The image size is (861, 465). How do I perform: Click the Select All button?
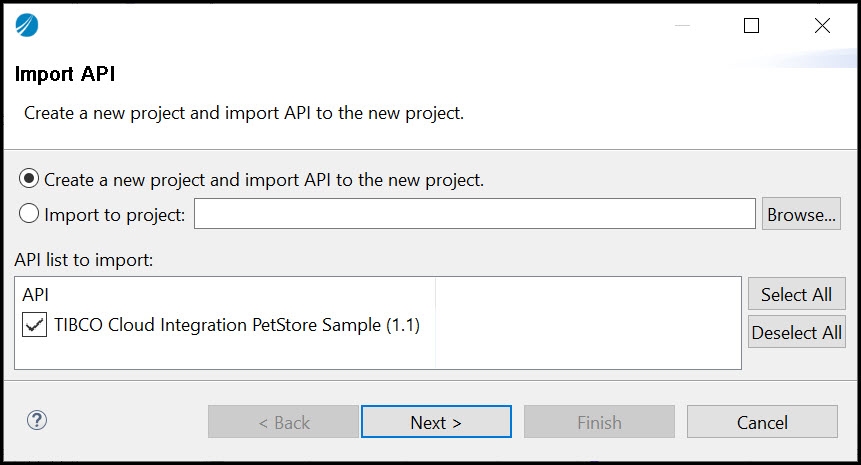tap(796, 294)
